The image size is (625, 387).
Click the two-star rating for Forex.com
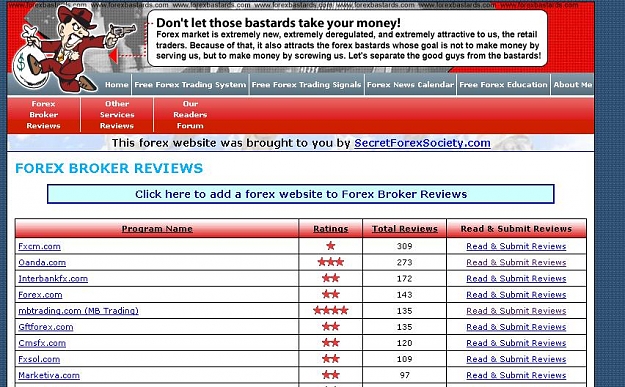[x=330, y=294]
